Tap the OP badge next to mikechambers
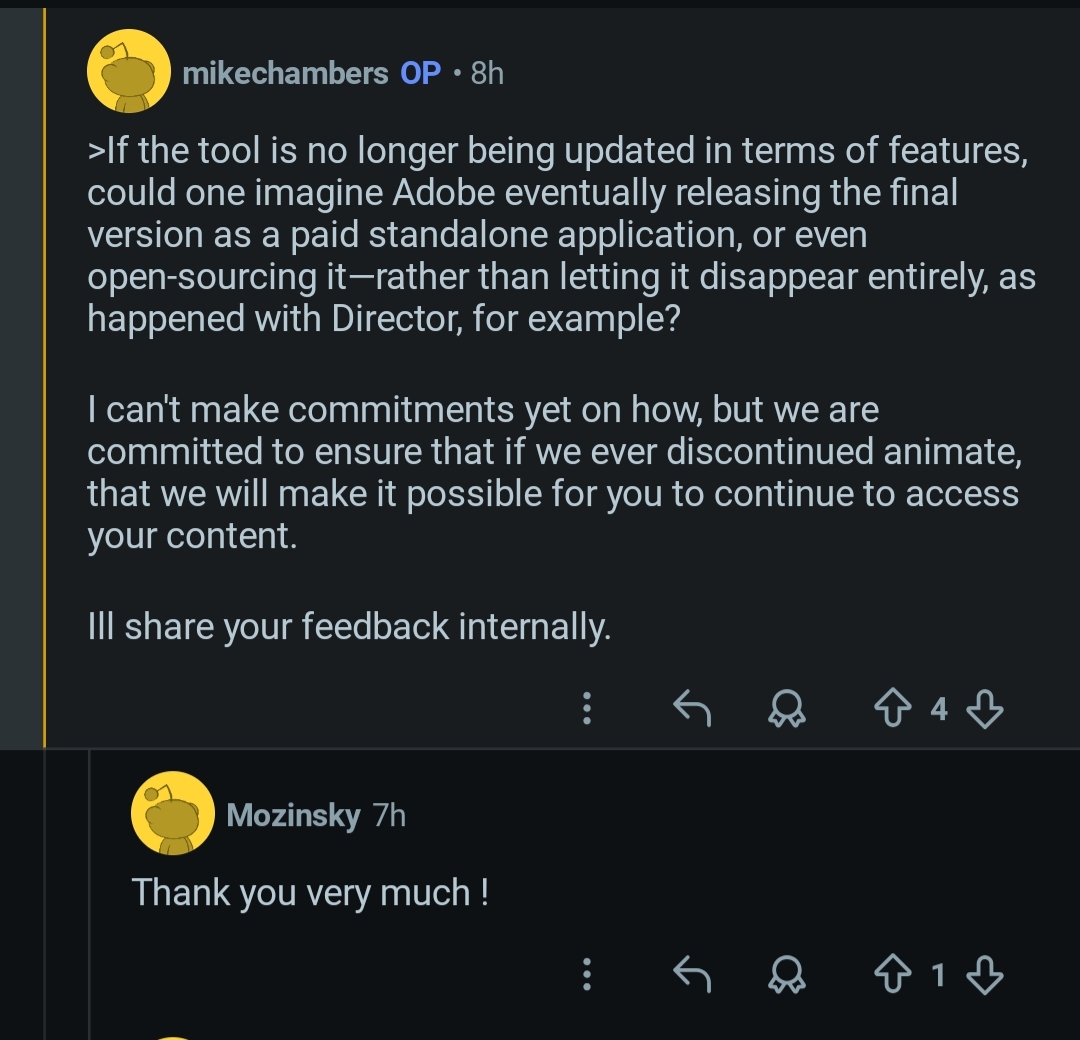1080x1040 pixels. 420,73
